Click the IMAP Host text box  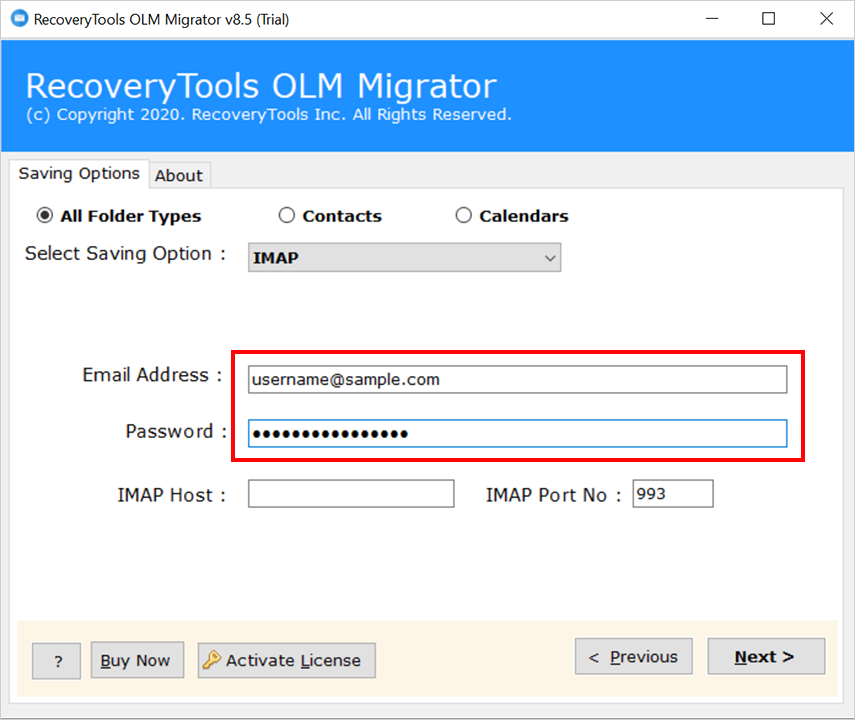click(351, 494)
